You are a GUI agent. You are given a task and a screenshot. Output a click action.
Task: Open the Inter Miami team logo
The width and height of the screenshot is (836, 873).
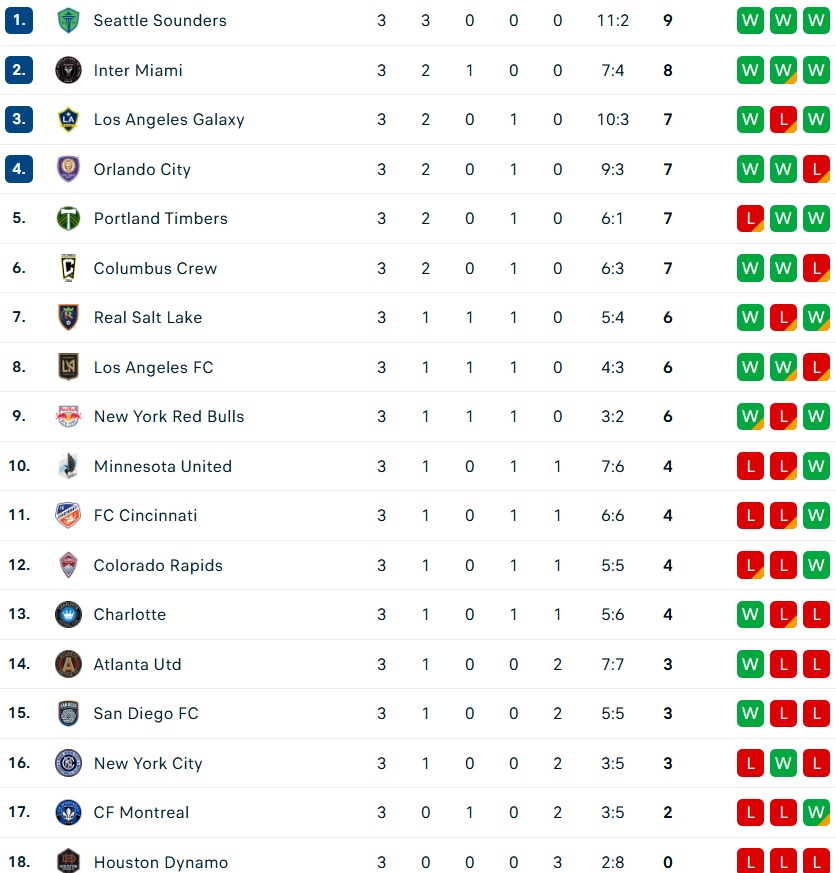(68, 70)
